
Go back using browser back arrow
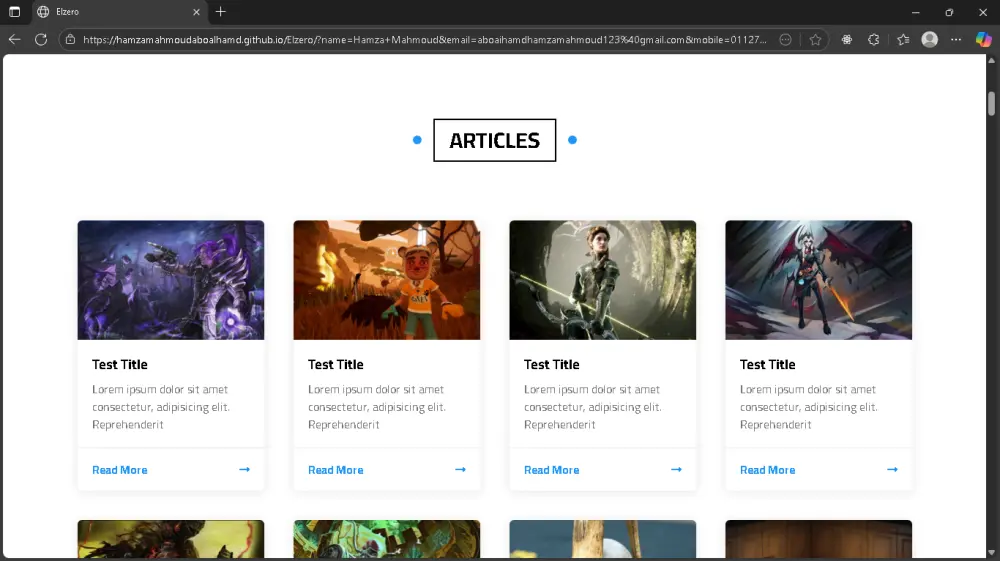14,40
